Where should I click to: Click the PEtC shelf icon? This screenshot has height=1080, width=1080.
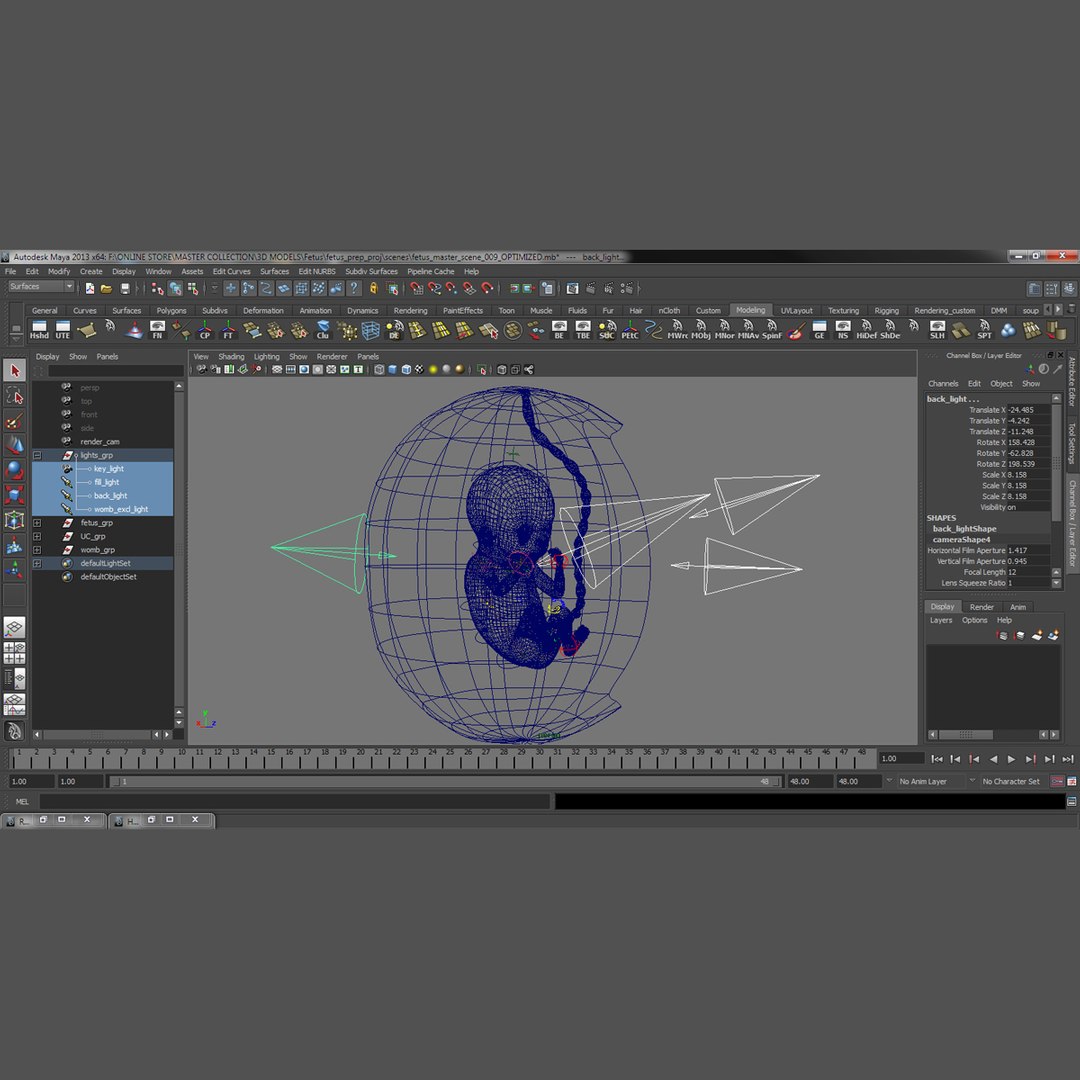[x=630, y=330]
